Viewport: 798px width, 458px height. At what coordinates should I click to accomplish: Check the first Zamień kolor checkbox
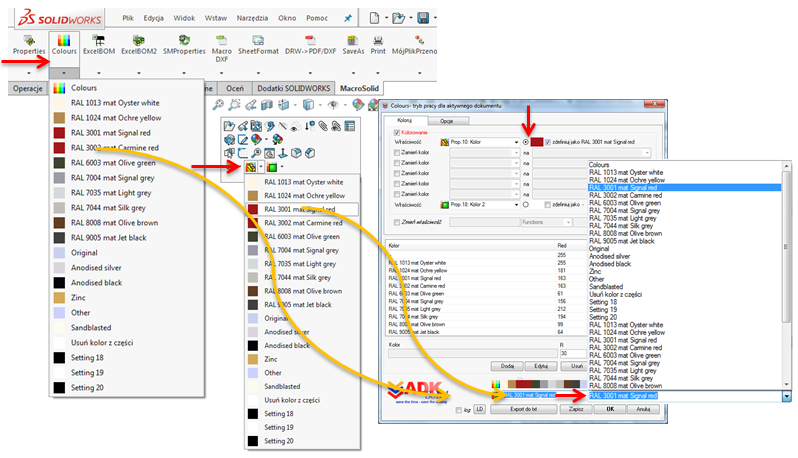click(397, 152)
